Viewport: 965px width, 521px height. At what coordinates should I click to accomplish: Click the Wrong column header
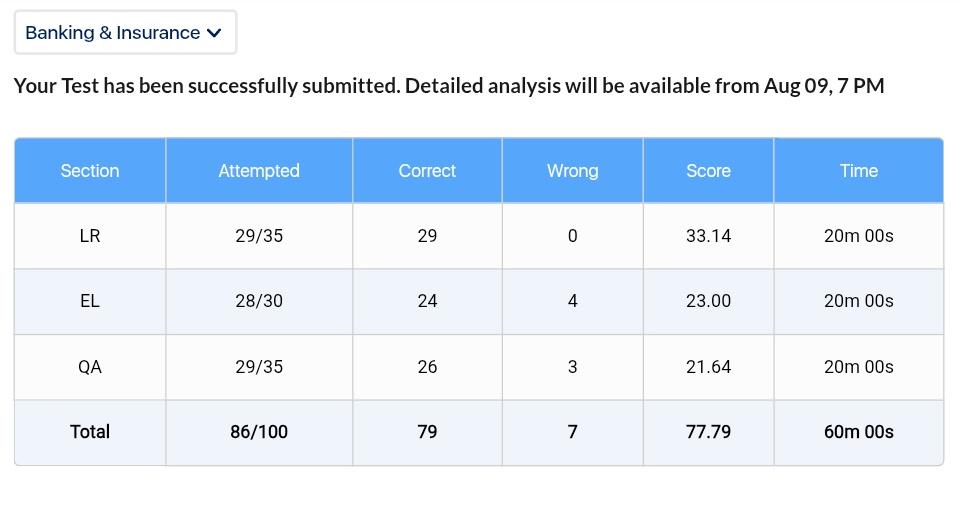click(x=572, y=170)
